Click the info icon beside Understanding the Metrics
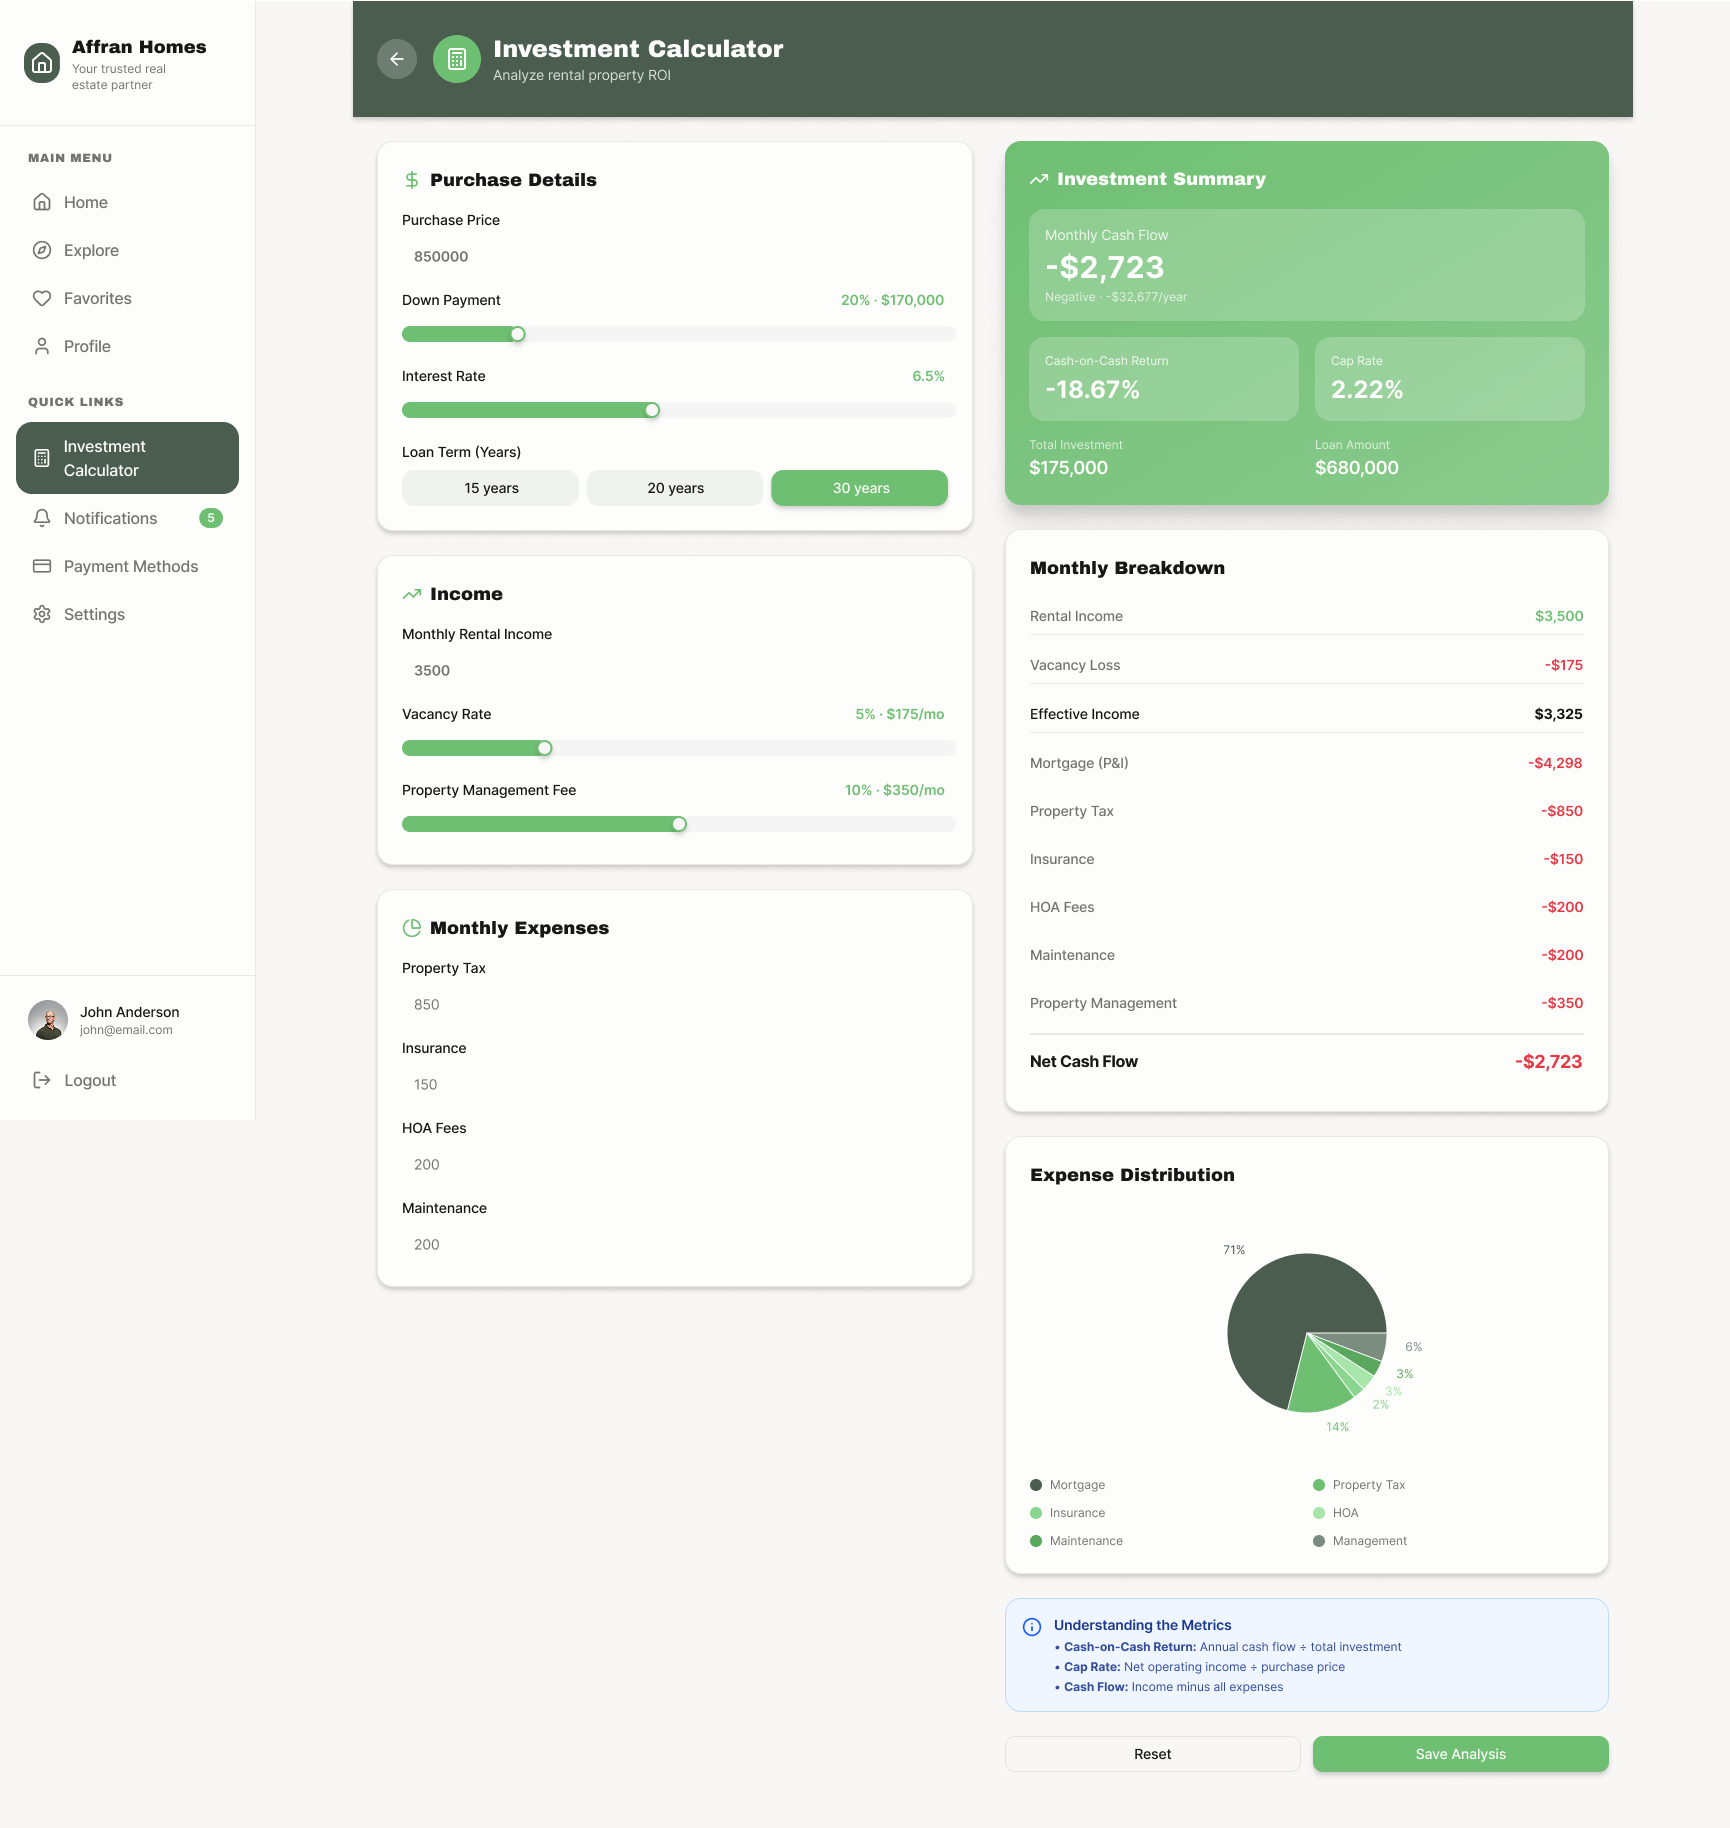 pos(1032,1627)
